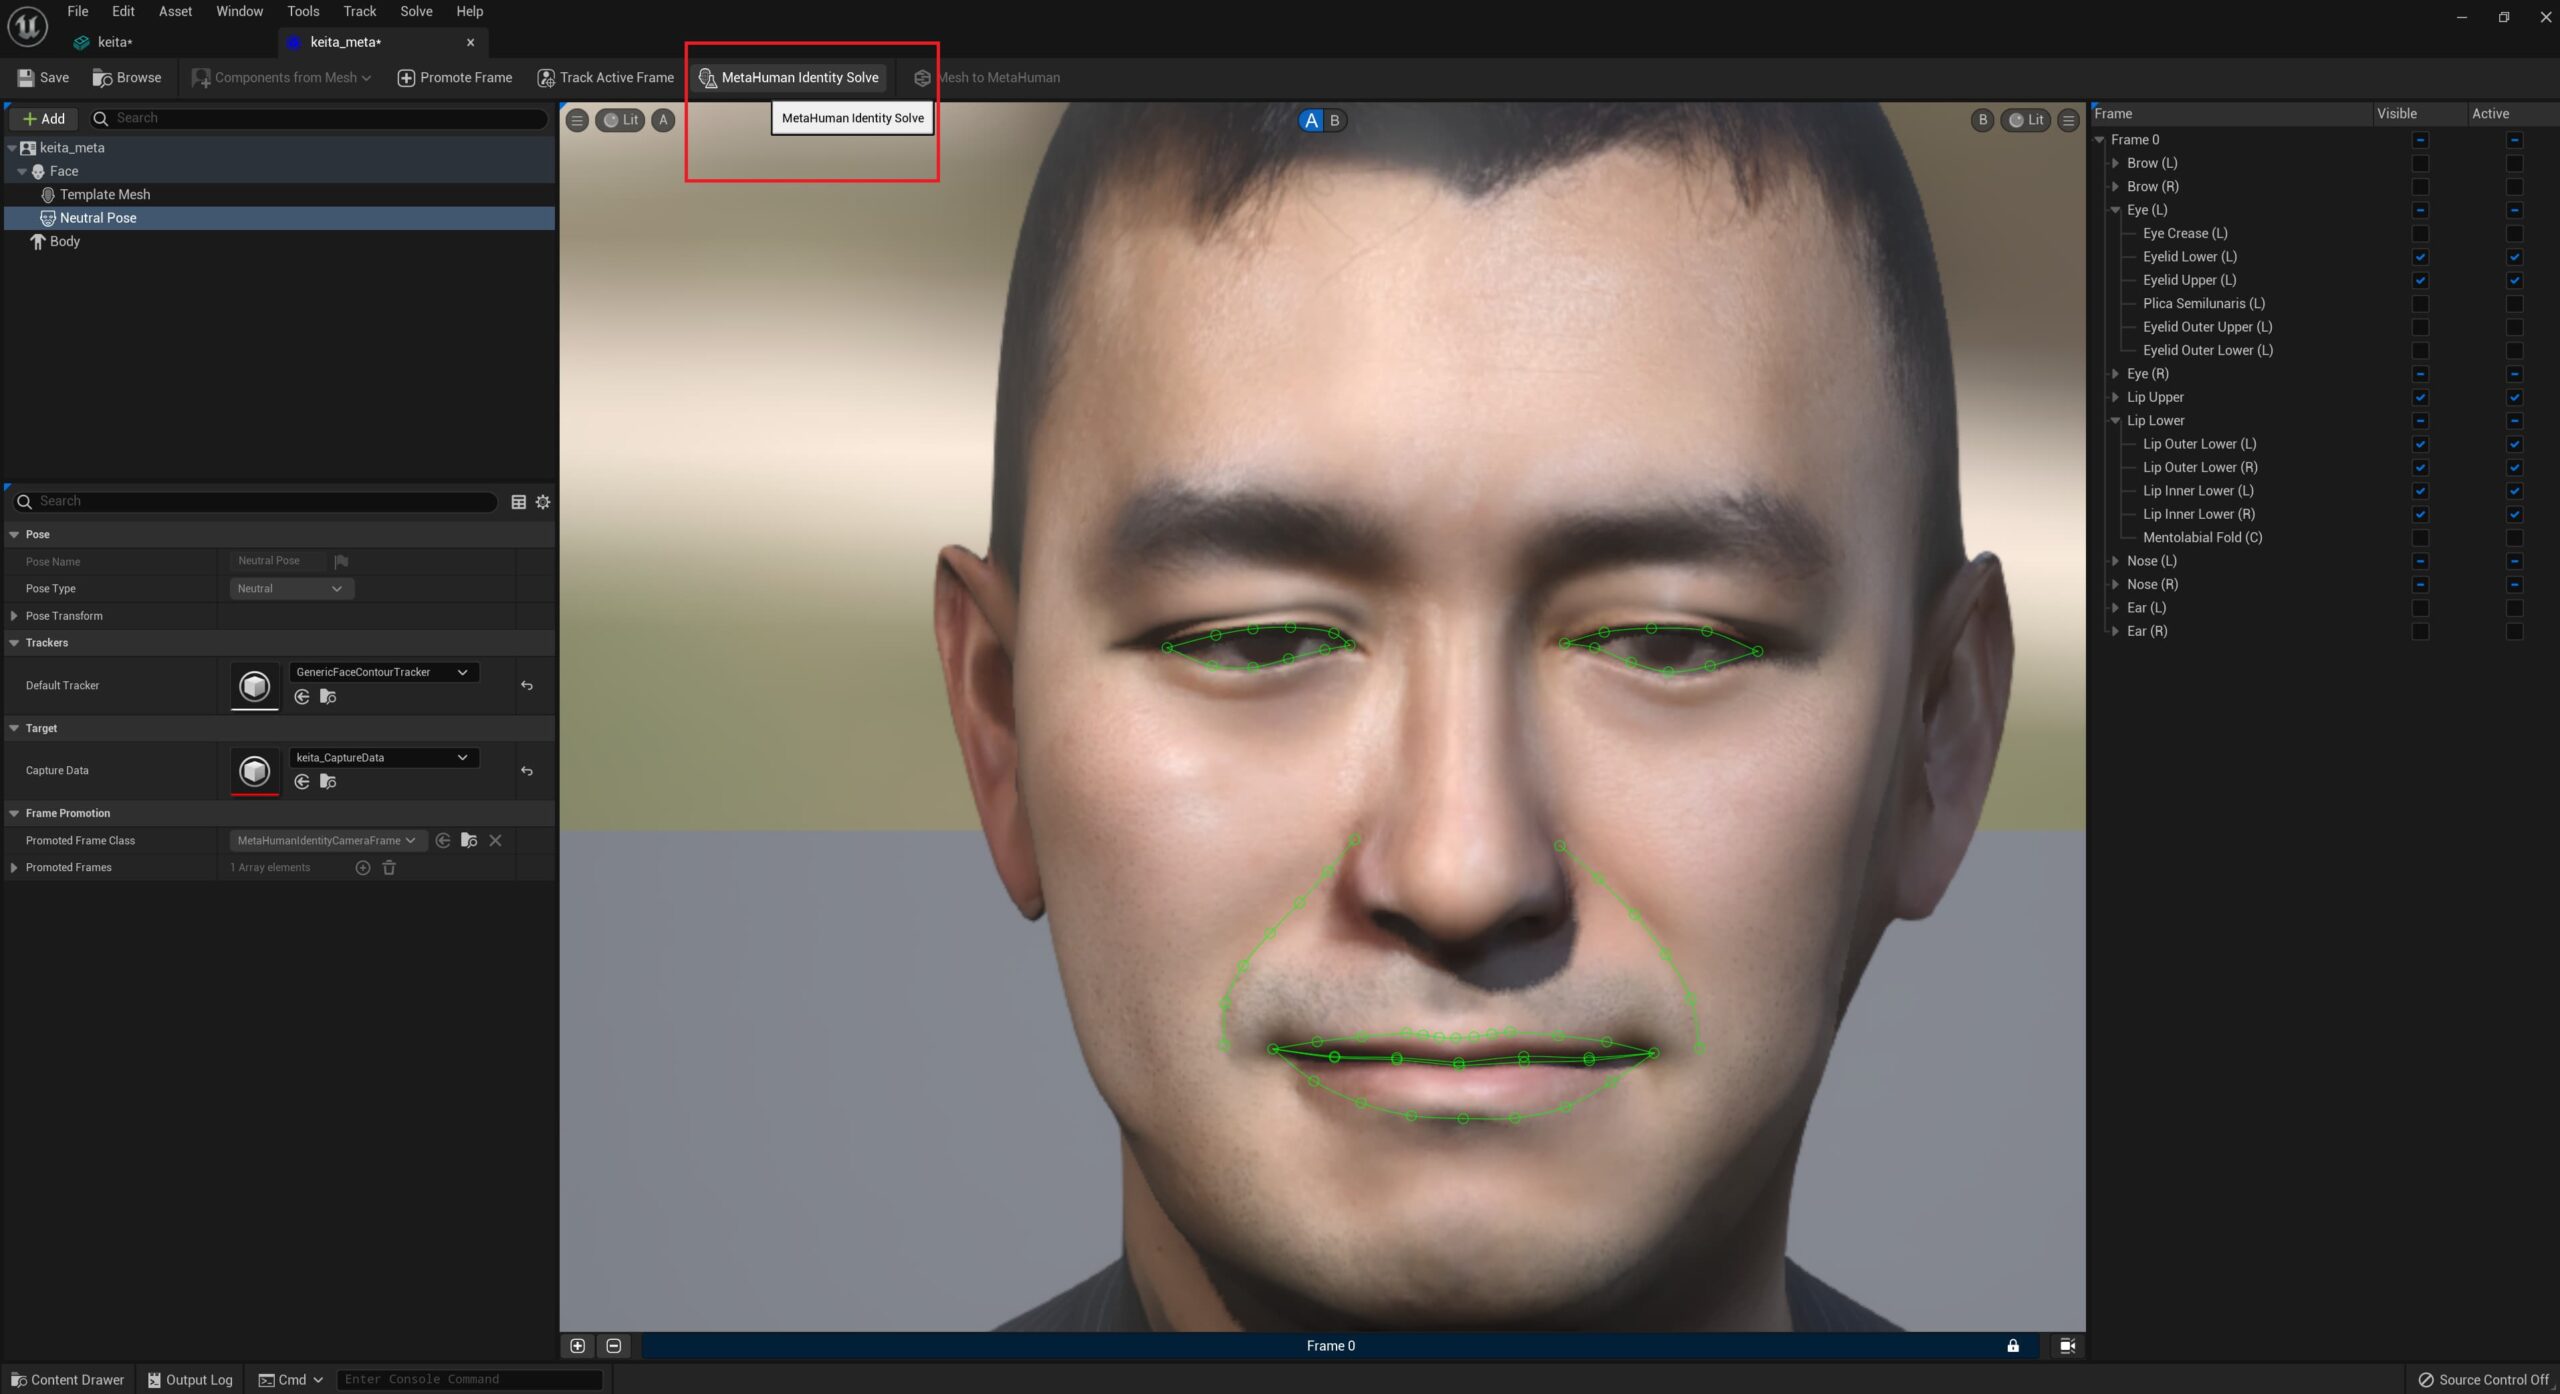Click the B indicator on right viewport controls
This screenshot has width=2560, height=1394.
tap(1982, 120)
